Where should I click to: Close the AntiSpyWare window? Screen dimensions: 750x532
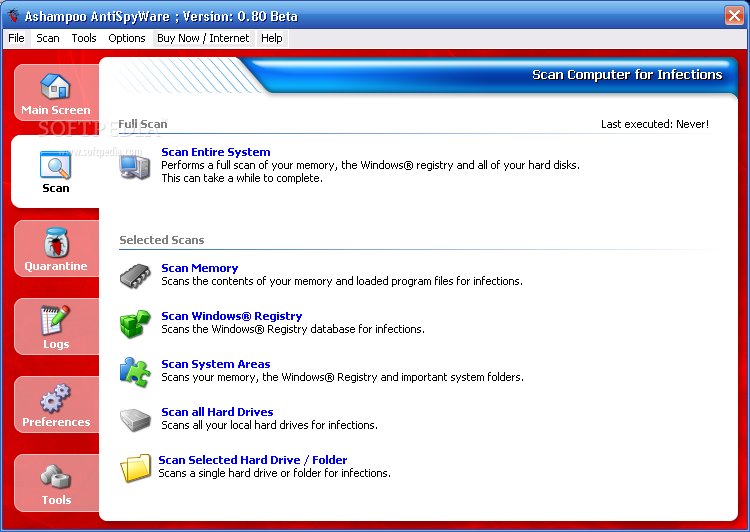tap(734, 15)
